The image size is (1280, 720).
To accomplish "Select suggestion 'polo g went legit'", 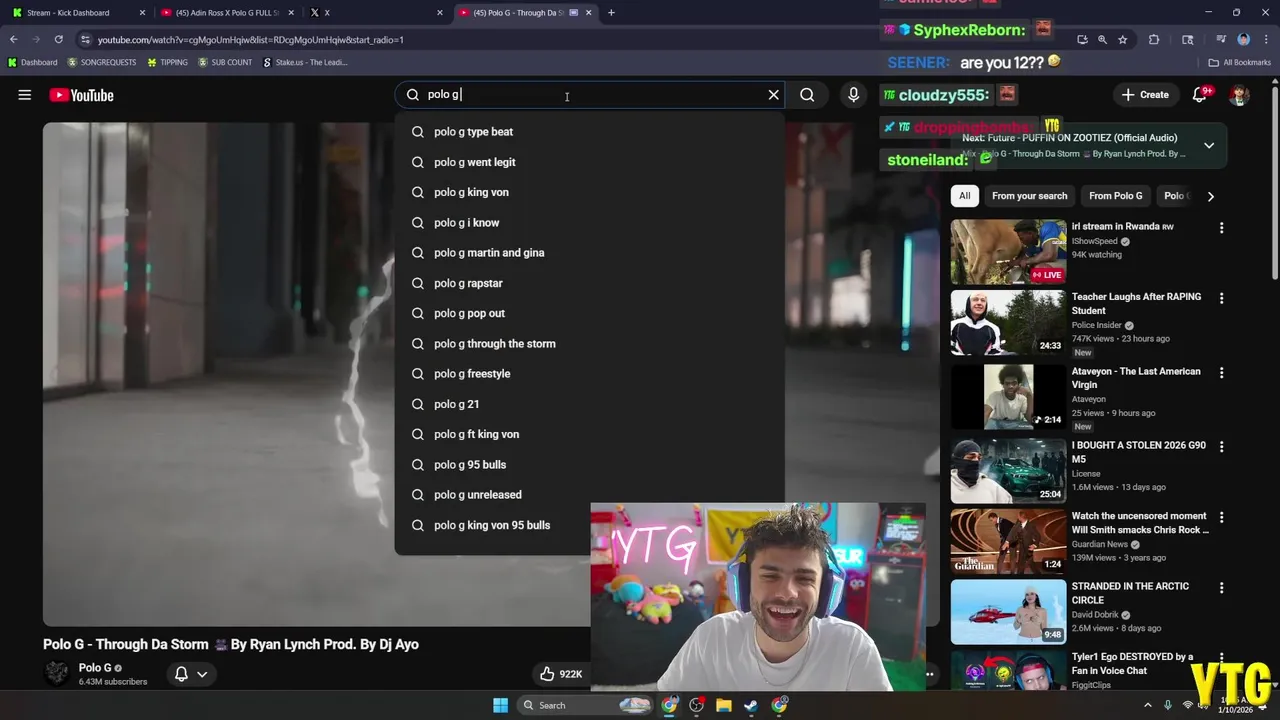I will 590,162.
